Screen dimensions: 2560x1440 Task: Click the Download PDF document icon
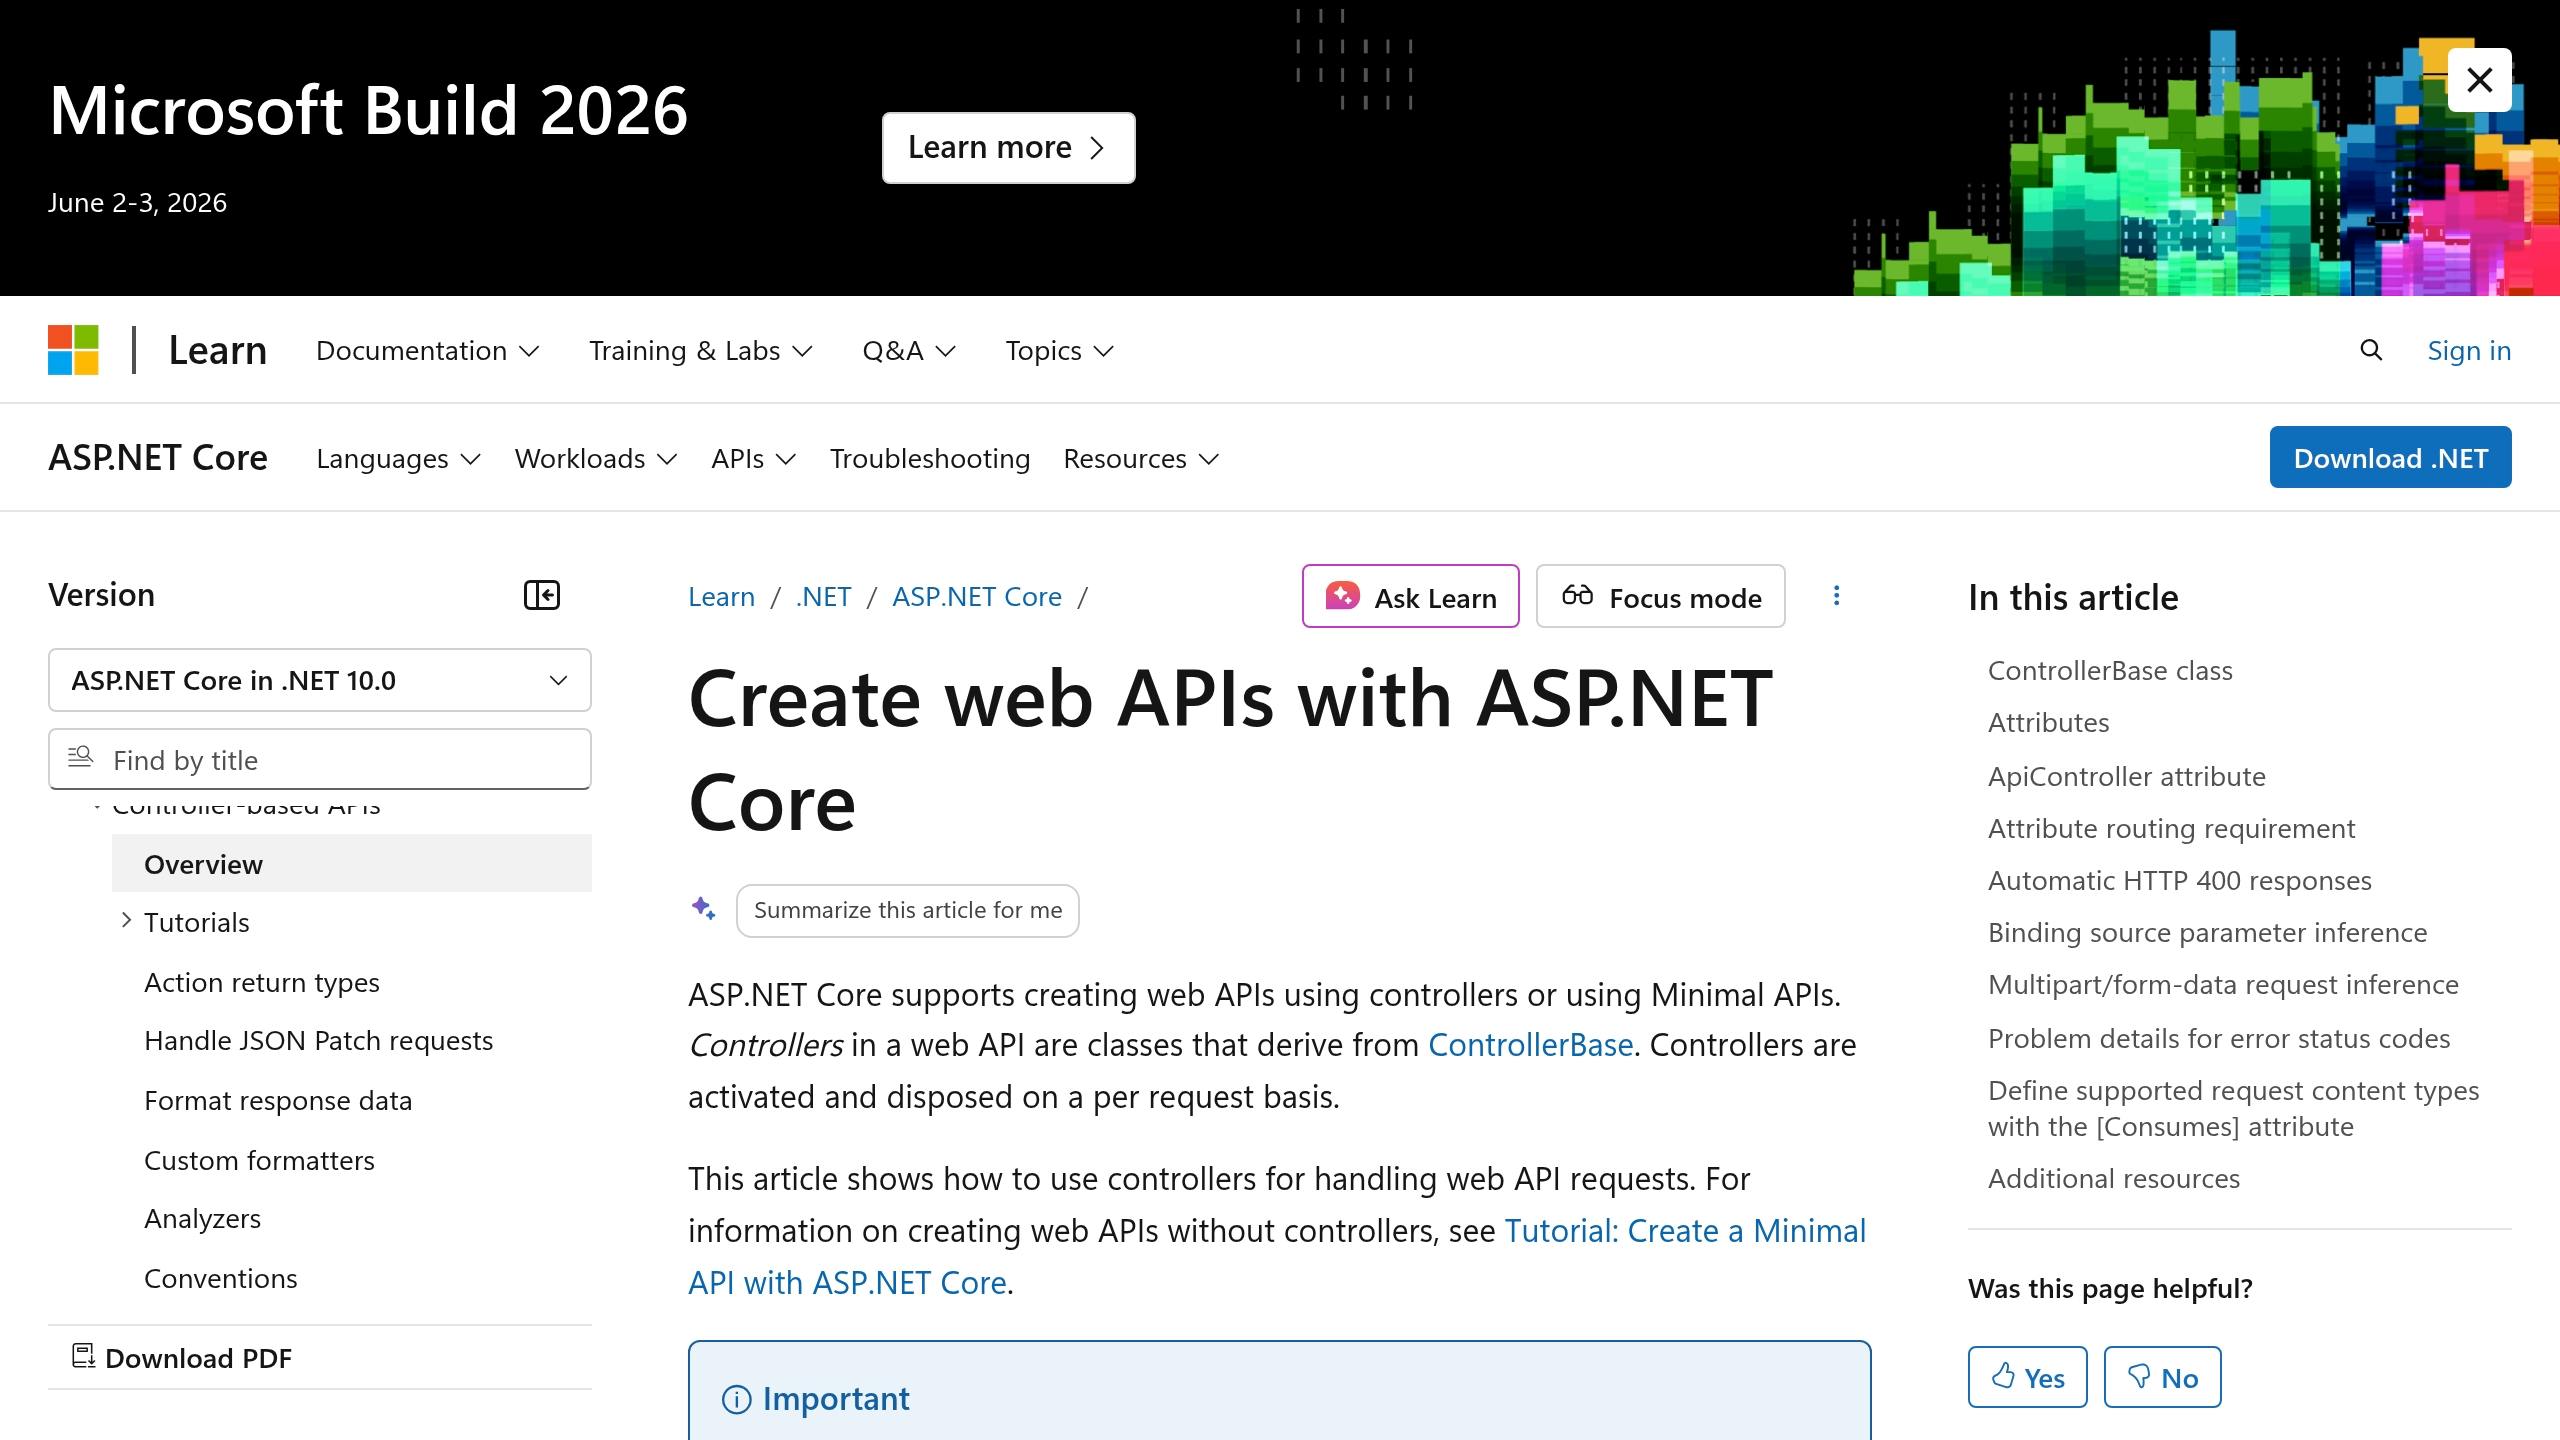[84, 1357]
